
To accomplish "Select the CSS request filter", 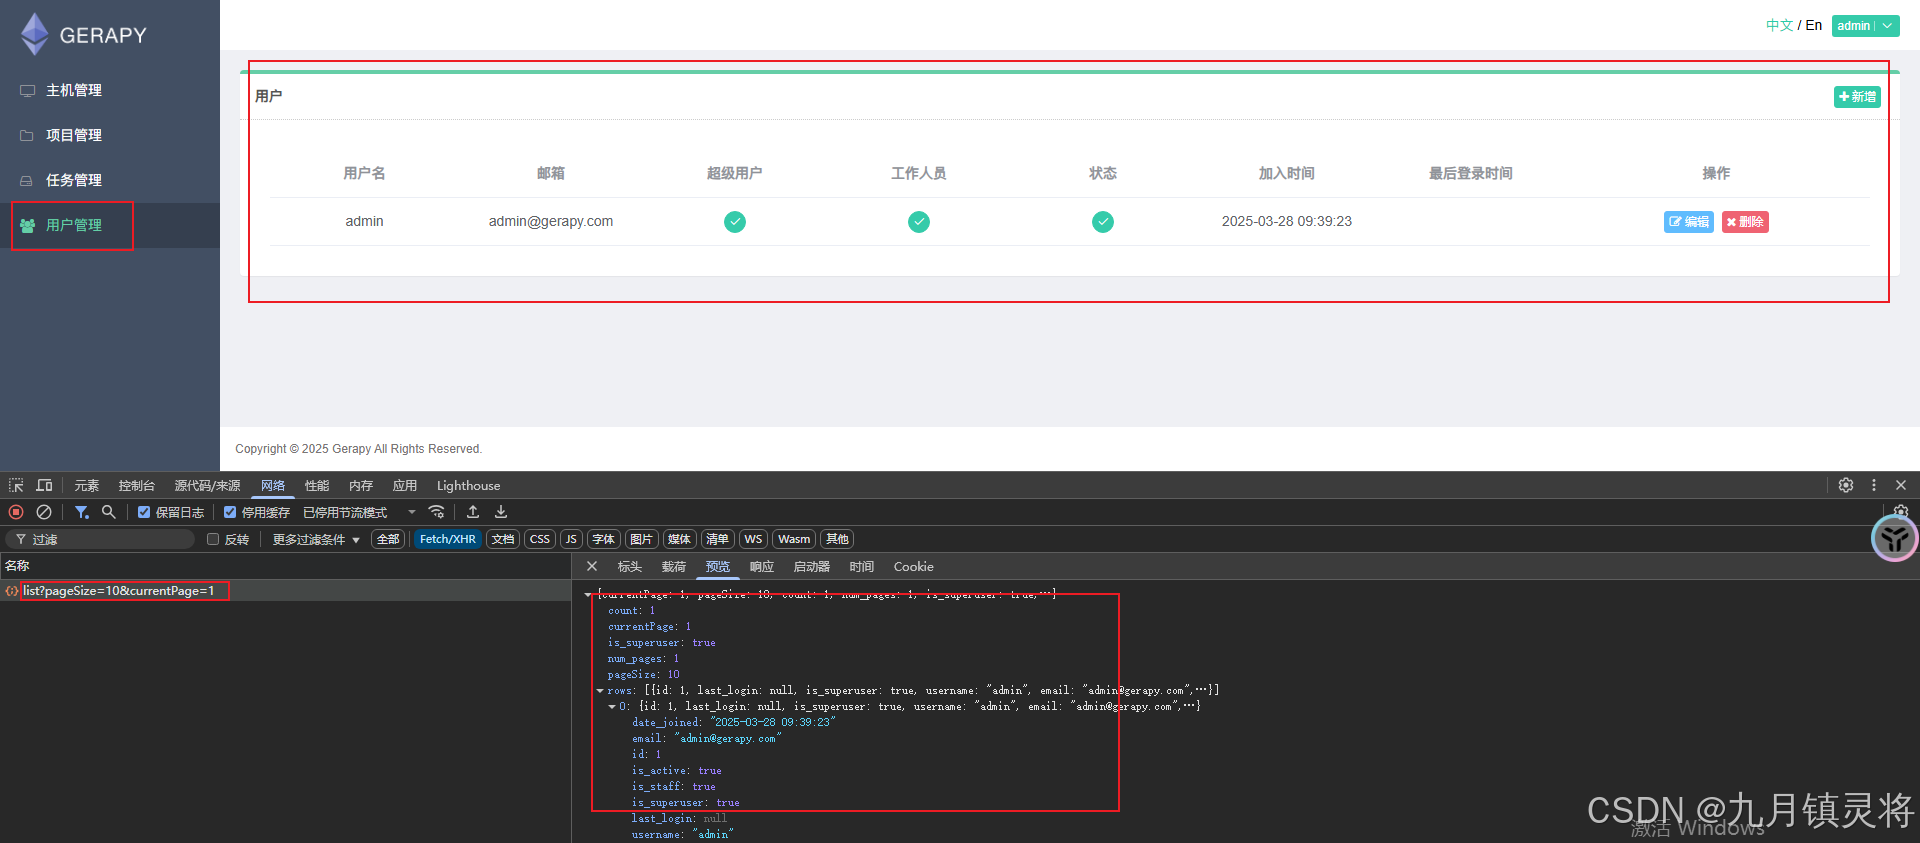I will pos(540,539).
